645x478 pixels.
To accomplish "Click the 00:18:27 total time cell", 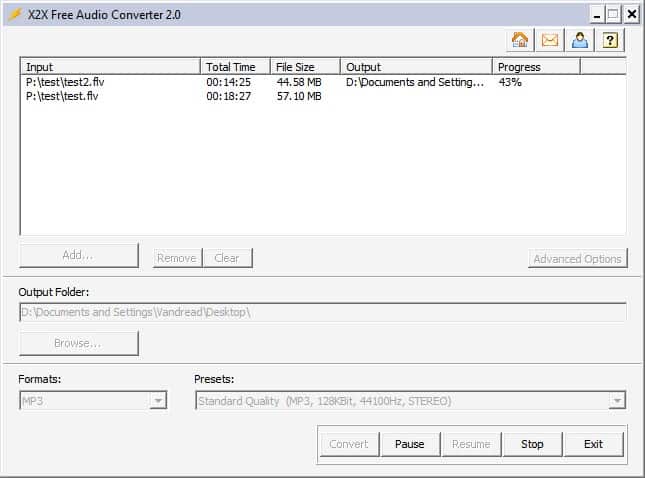I will click(x=229, y=96).
